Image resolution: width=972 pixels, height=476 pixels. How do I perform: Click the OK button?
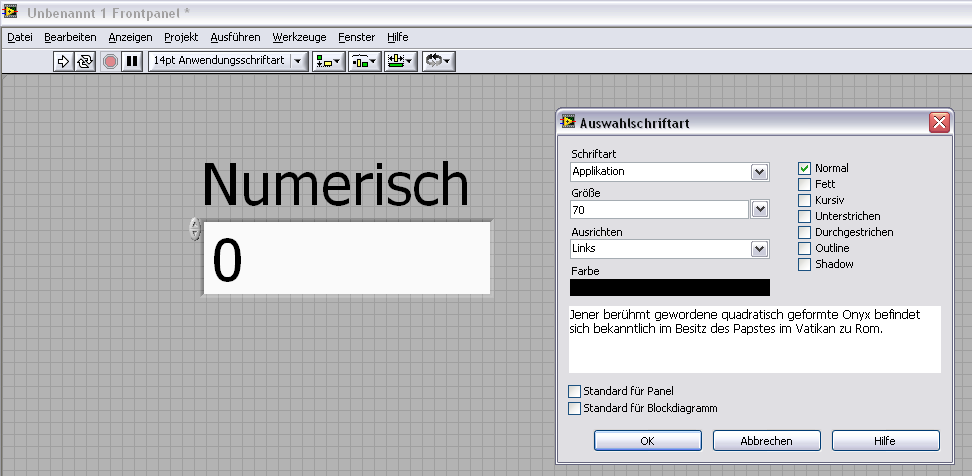[648, 441]
